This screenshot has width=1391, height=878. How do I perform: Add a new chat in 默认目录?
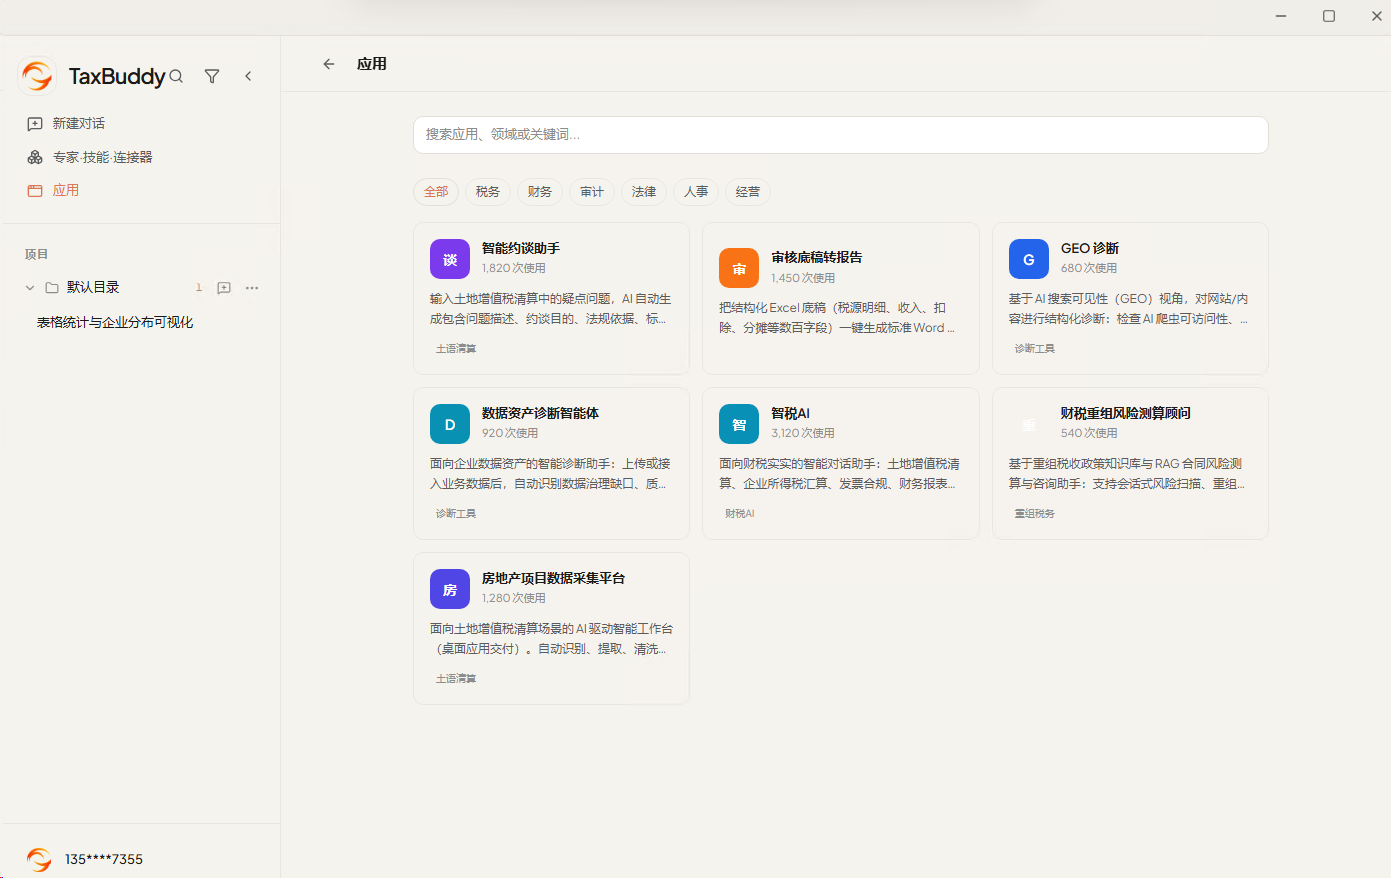pos(224,288)
